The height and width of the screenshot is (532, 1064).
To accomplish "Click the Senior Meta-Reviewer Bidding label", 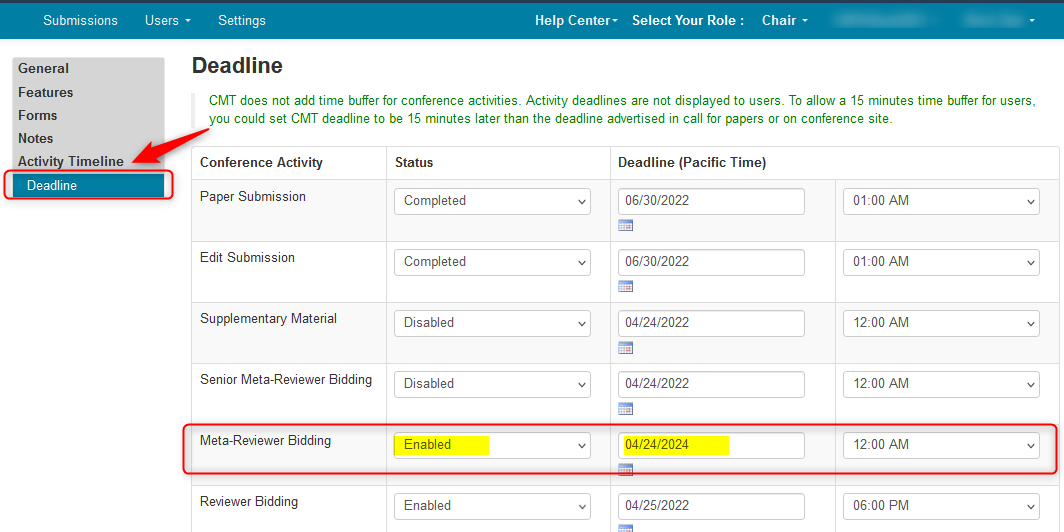I will click(x=286, y=380).
